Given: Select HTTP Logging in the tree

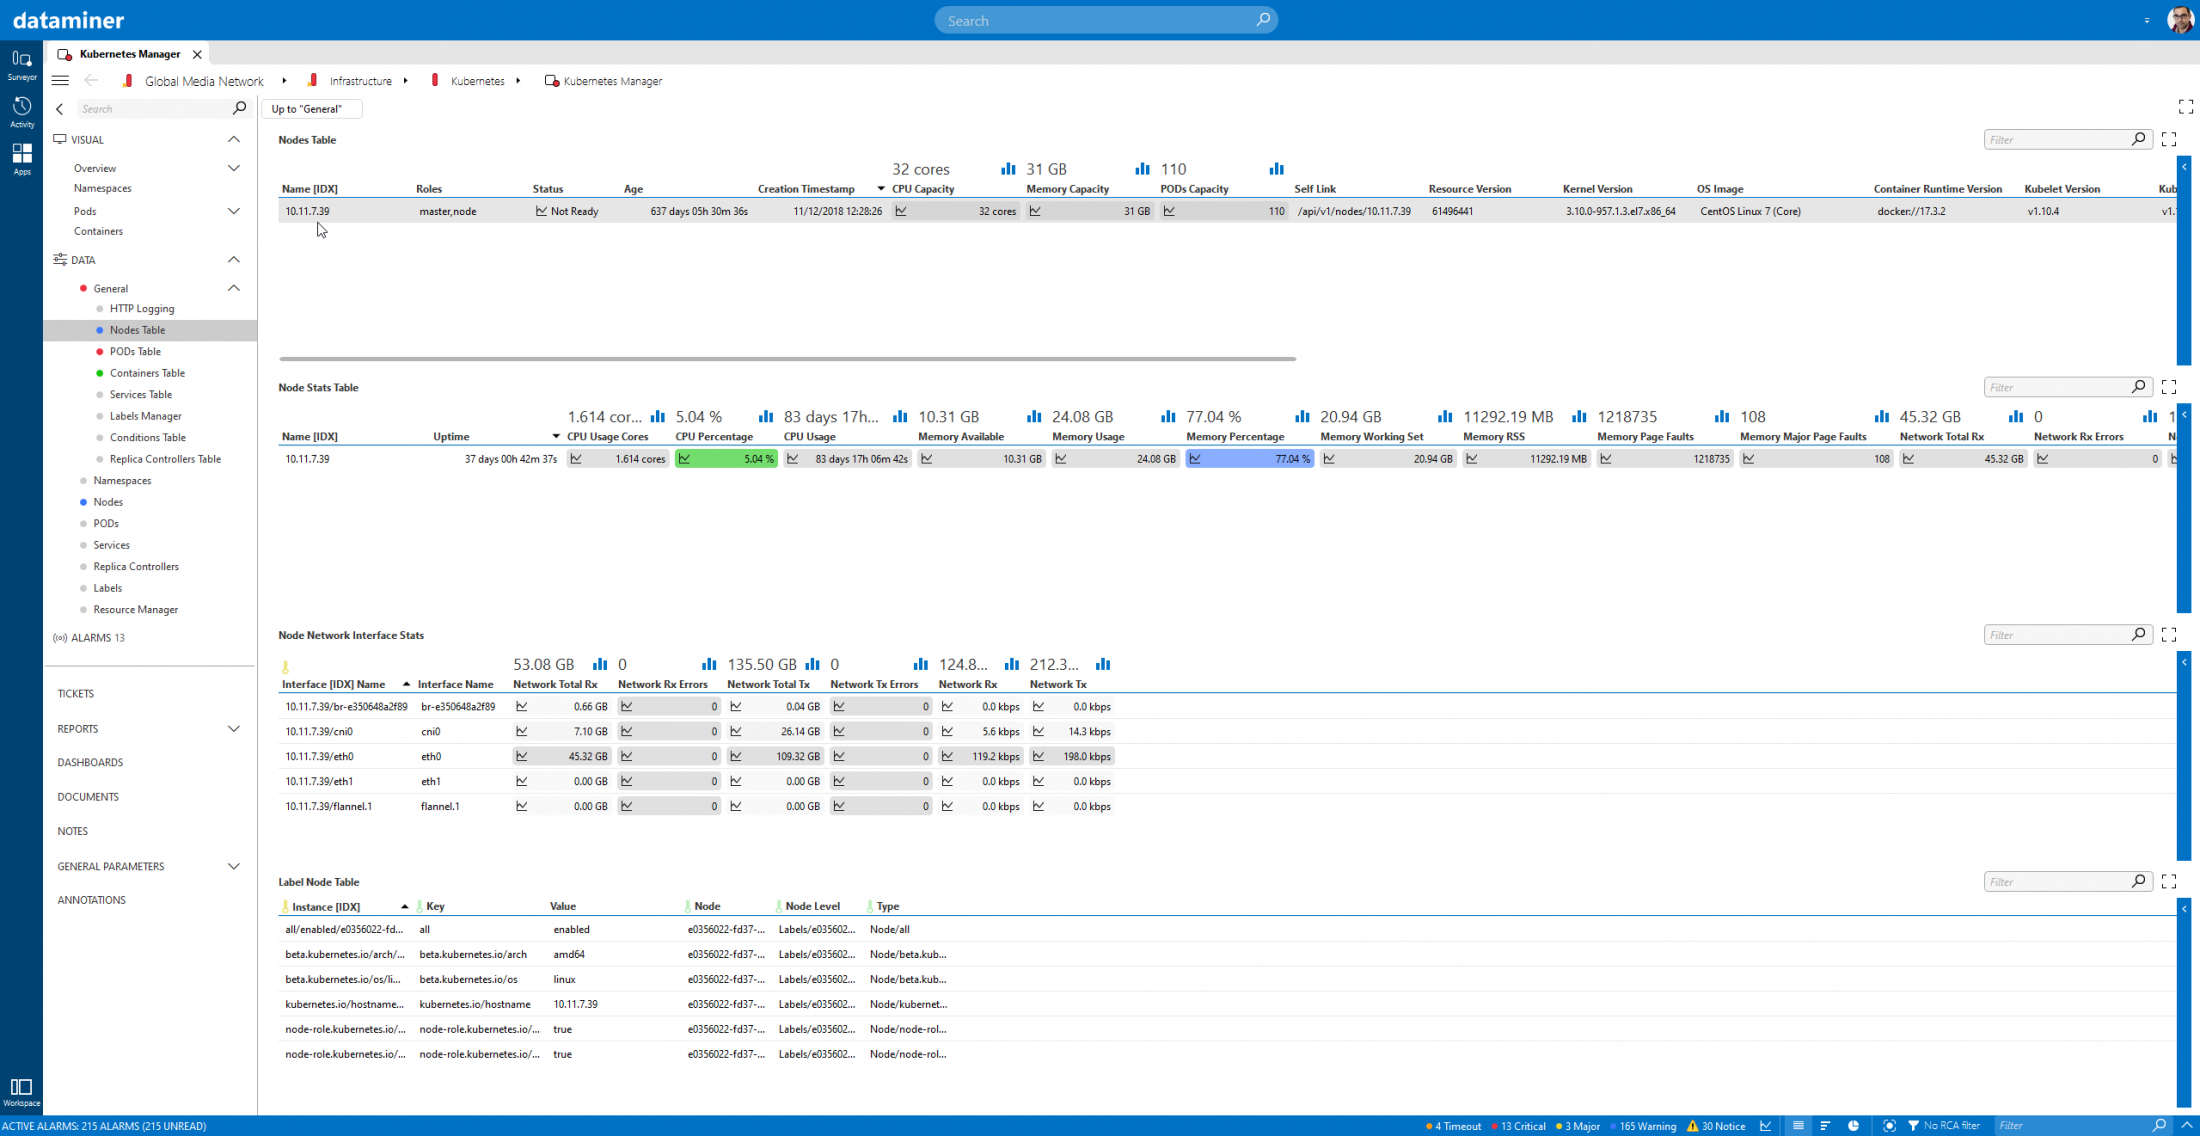Looking at the screenshot, I should tap(142, 308).
